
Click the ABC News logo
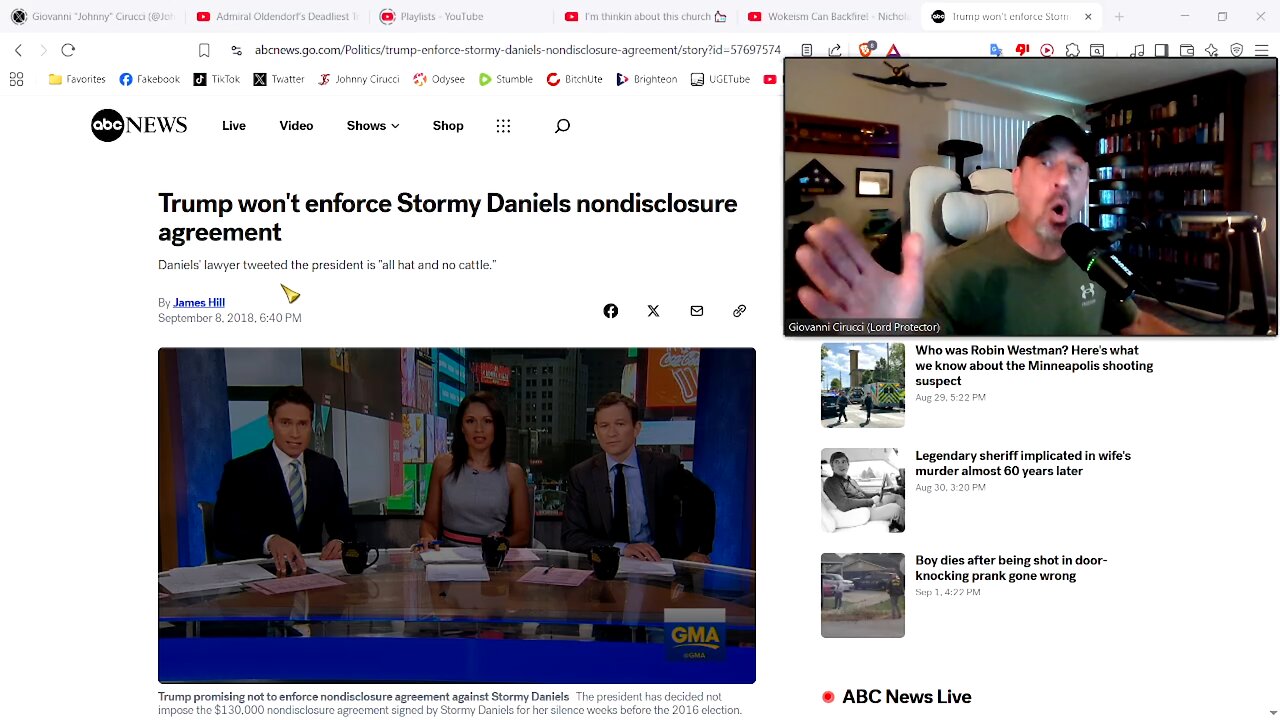click(x=139, y=125)
